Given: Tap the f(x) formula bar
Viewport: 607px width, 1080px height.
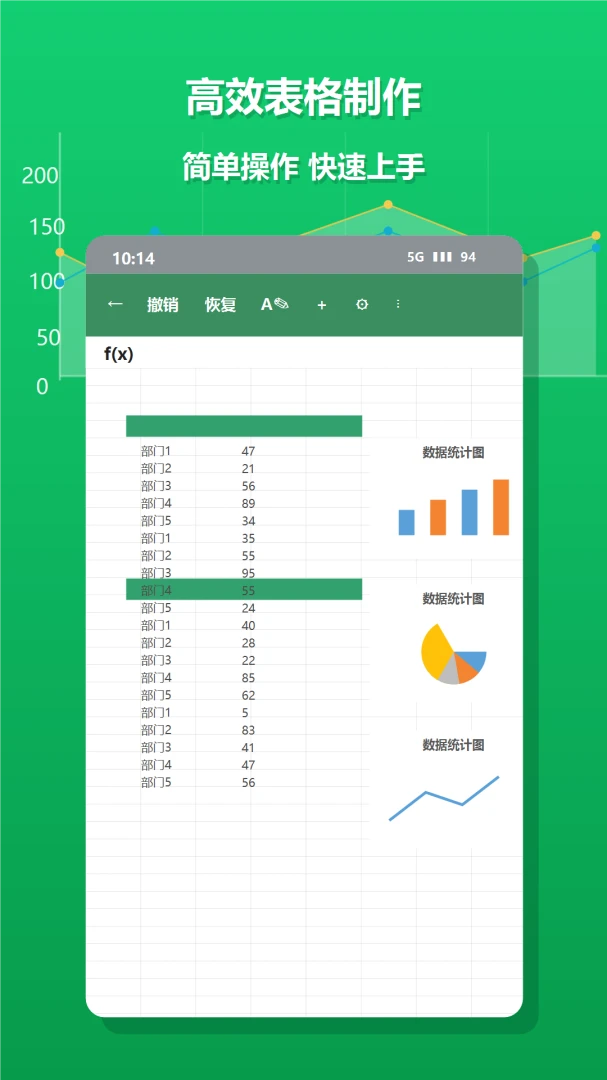Looking at the screenshot, I should [304, 354].
